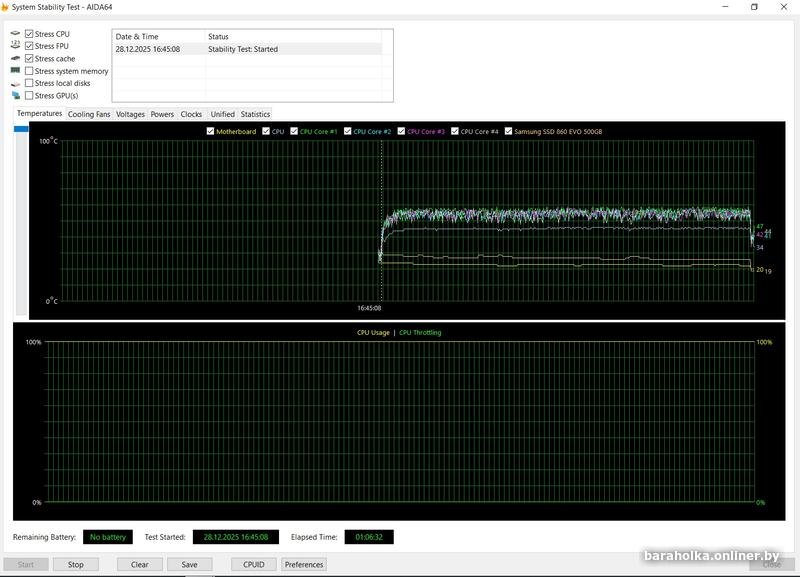Uncheck the Stress FPU checkbox
The image size is (800, 577).
[29, 46]
